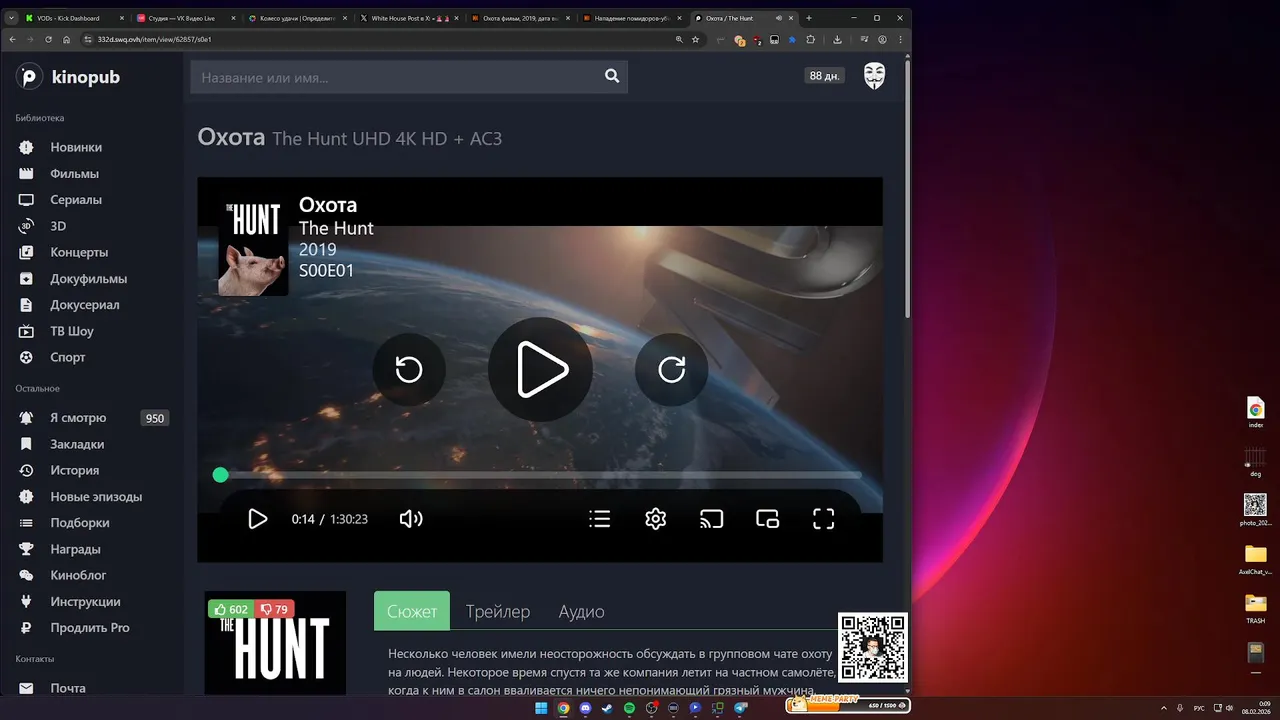Open История viewing history
Image resolution: width=1280 pixels, height=720 pixels.
[74, 470]
